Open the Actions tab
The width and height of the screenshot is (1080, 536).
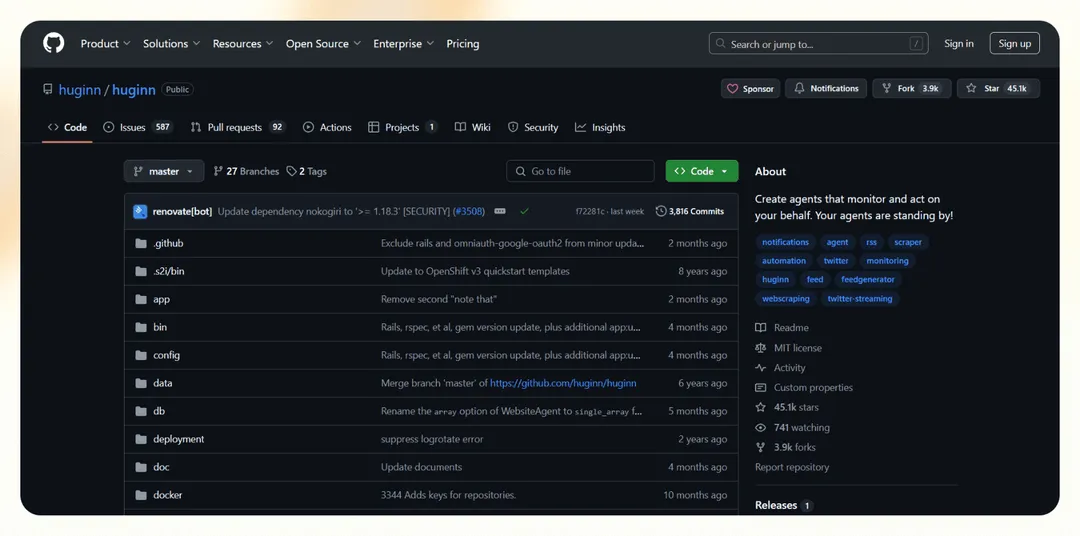coord(327,127)
